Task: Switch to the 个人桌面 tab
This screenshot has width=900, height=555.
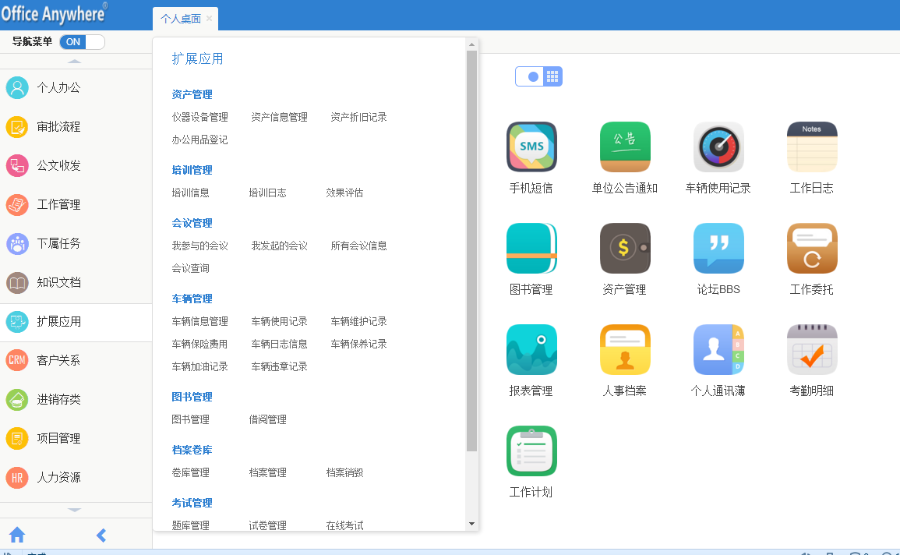Action: pos(180,19)
